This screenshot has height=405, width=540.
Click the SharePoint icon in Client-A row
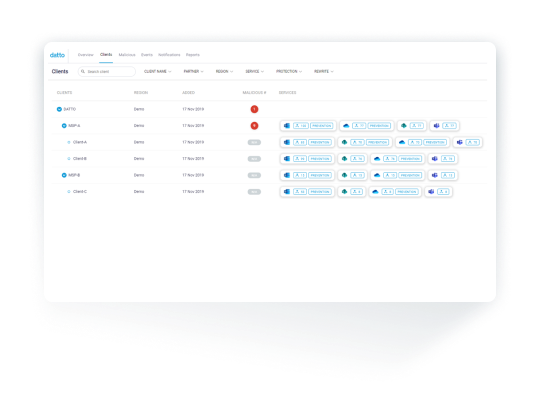[x=344, y=142]
